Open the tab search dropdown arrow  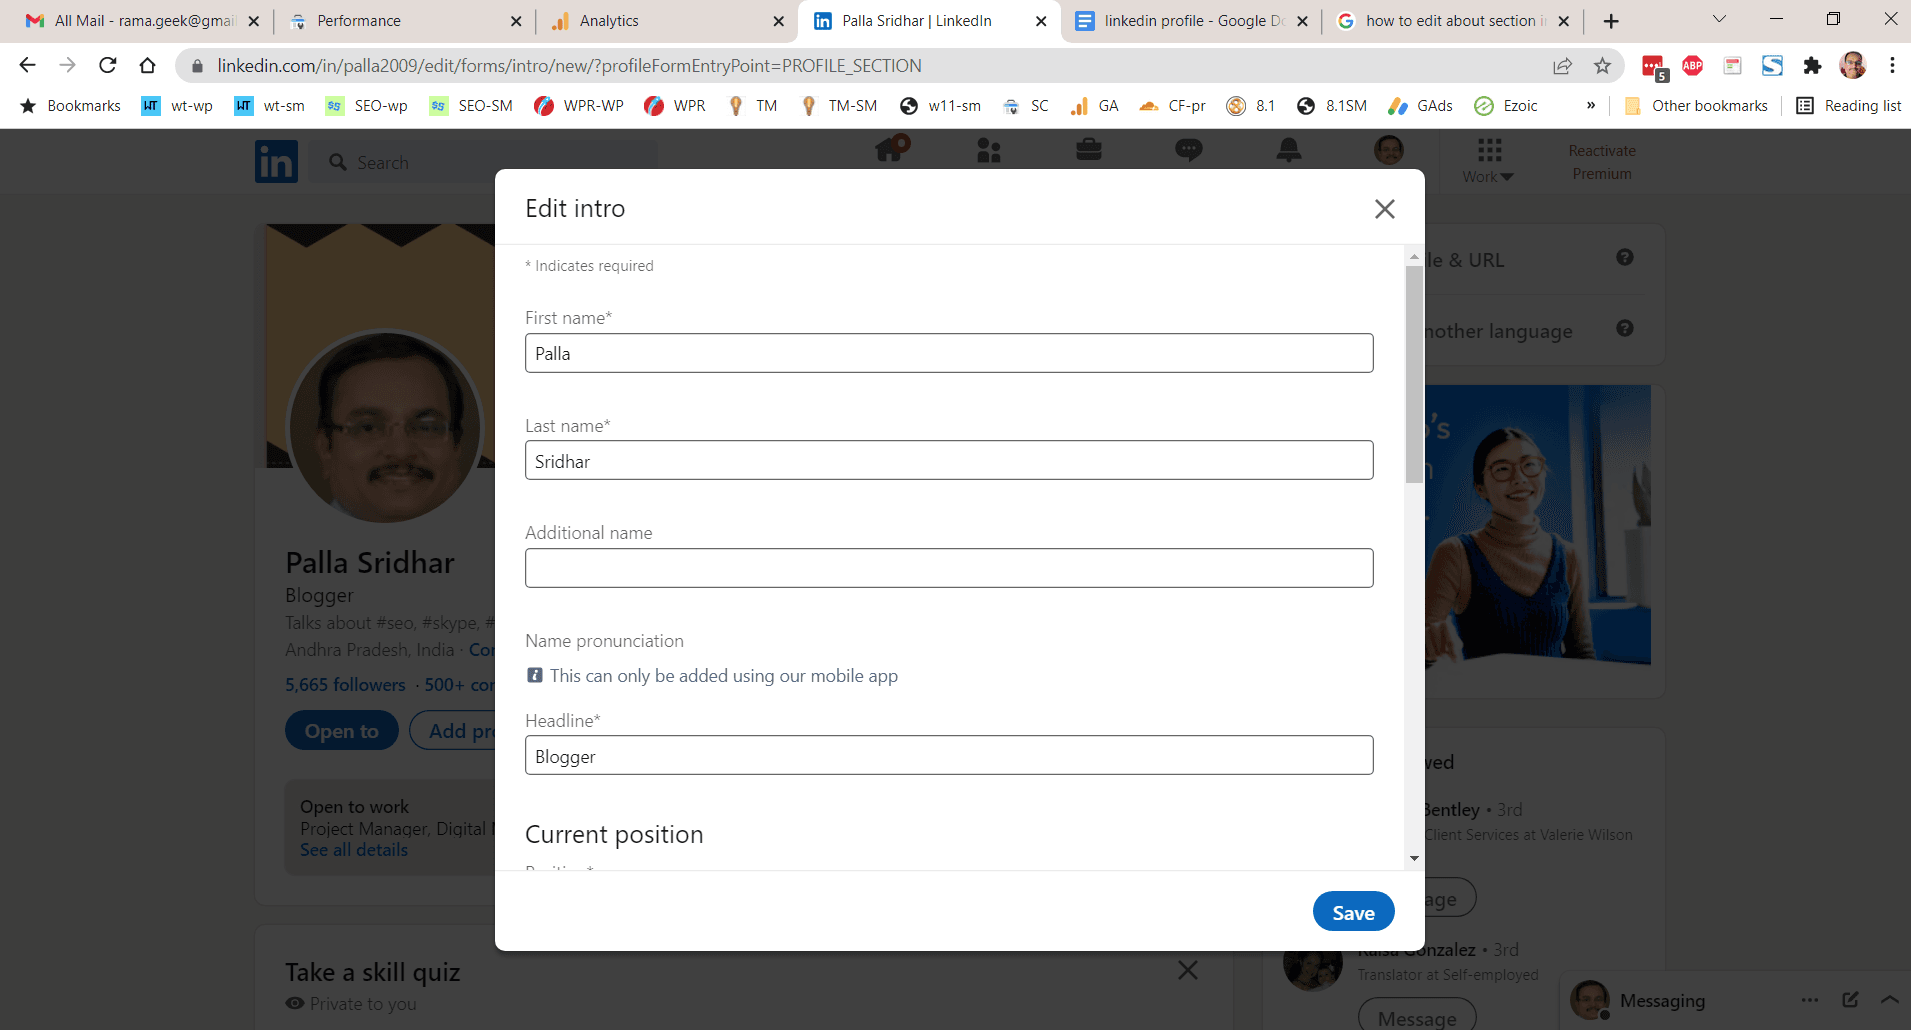pyautogui.click(x=1719, y=19)
